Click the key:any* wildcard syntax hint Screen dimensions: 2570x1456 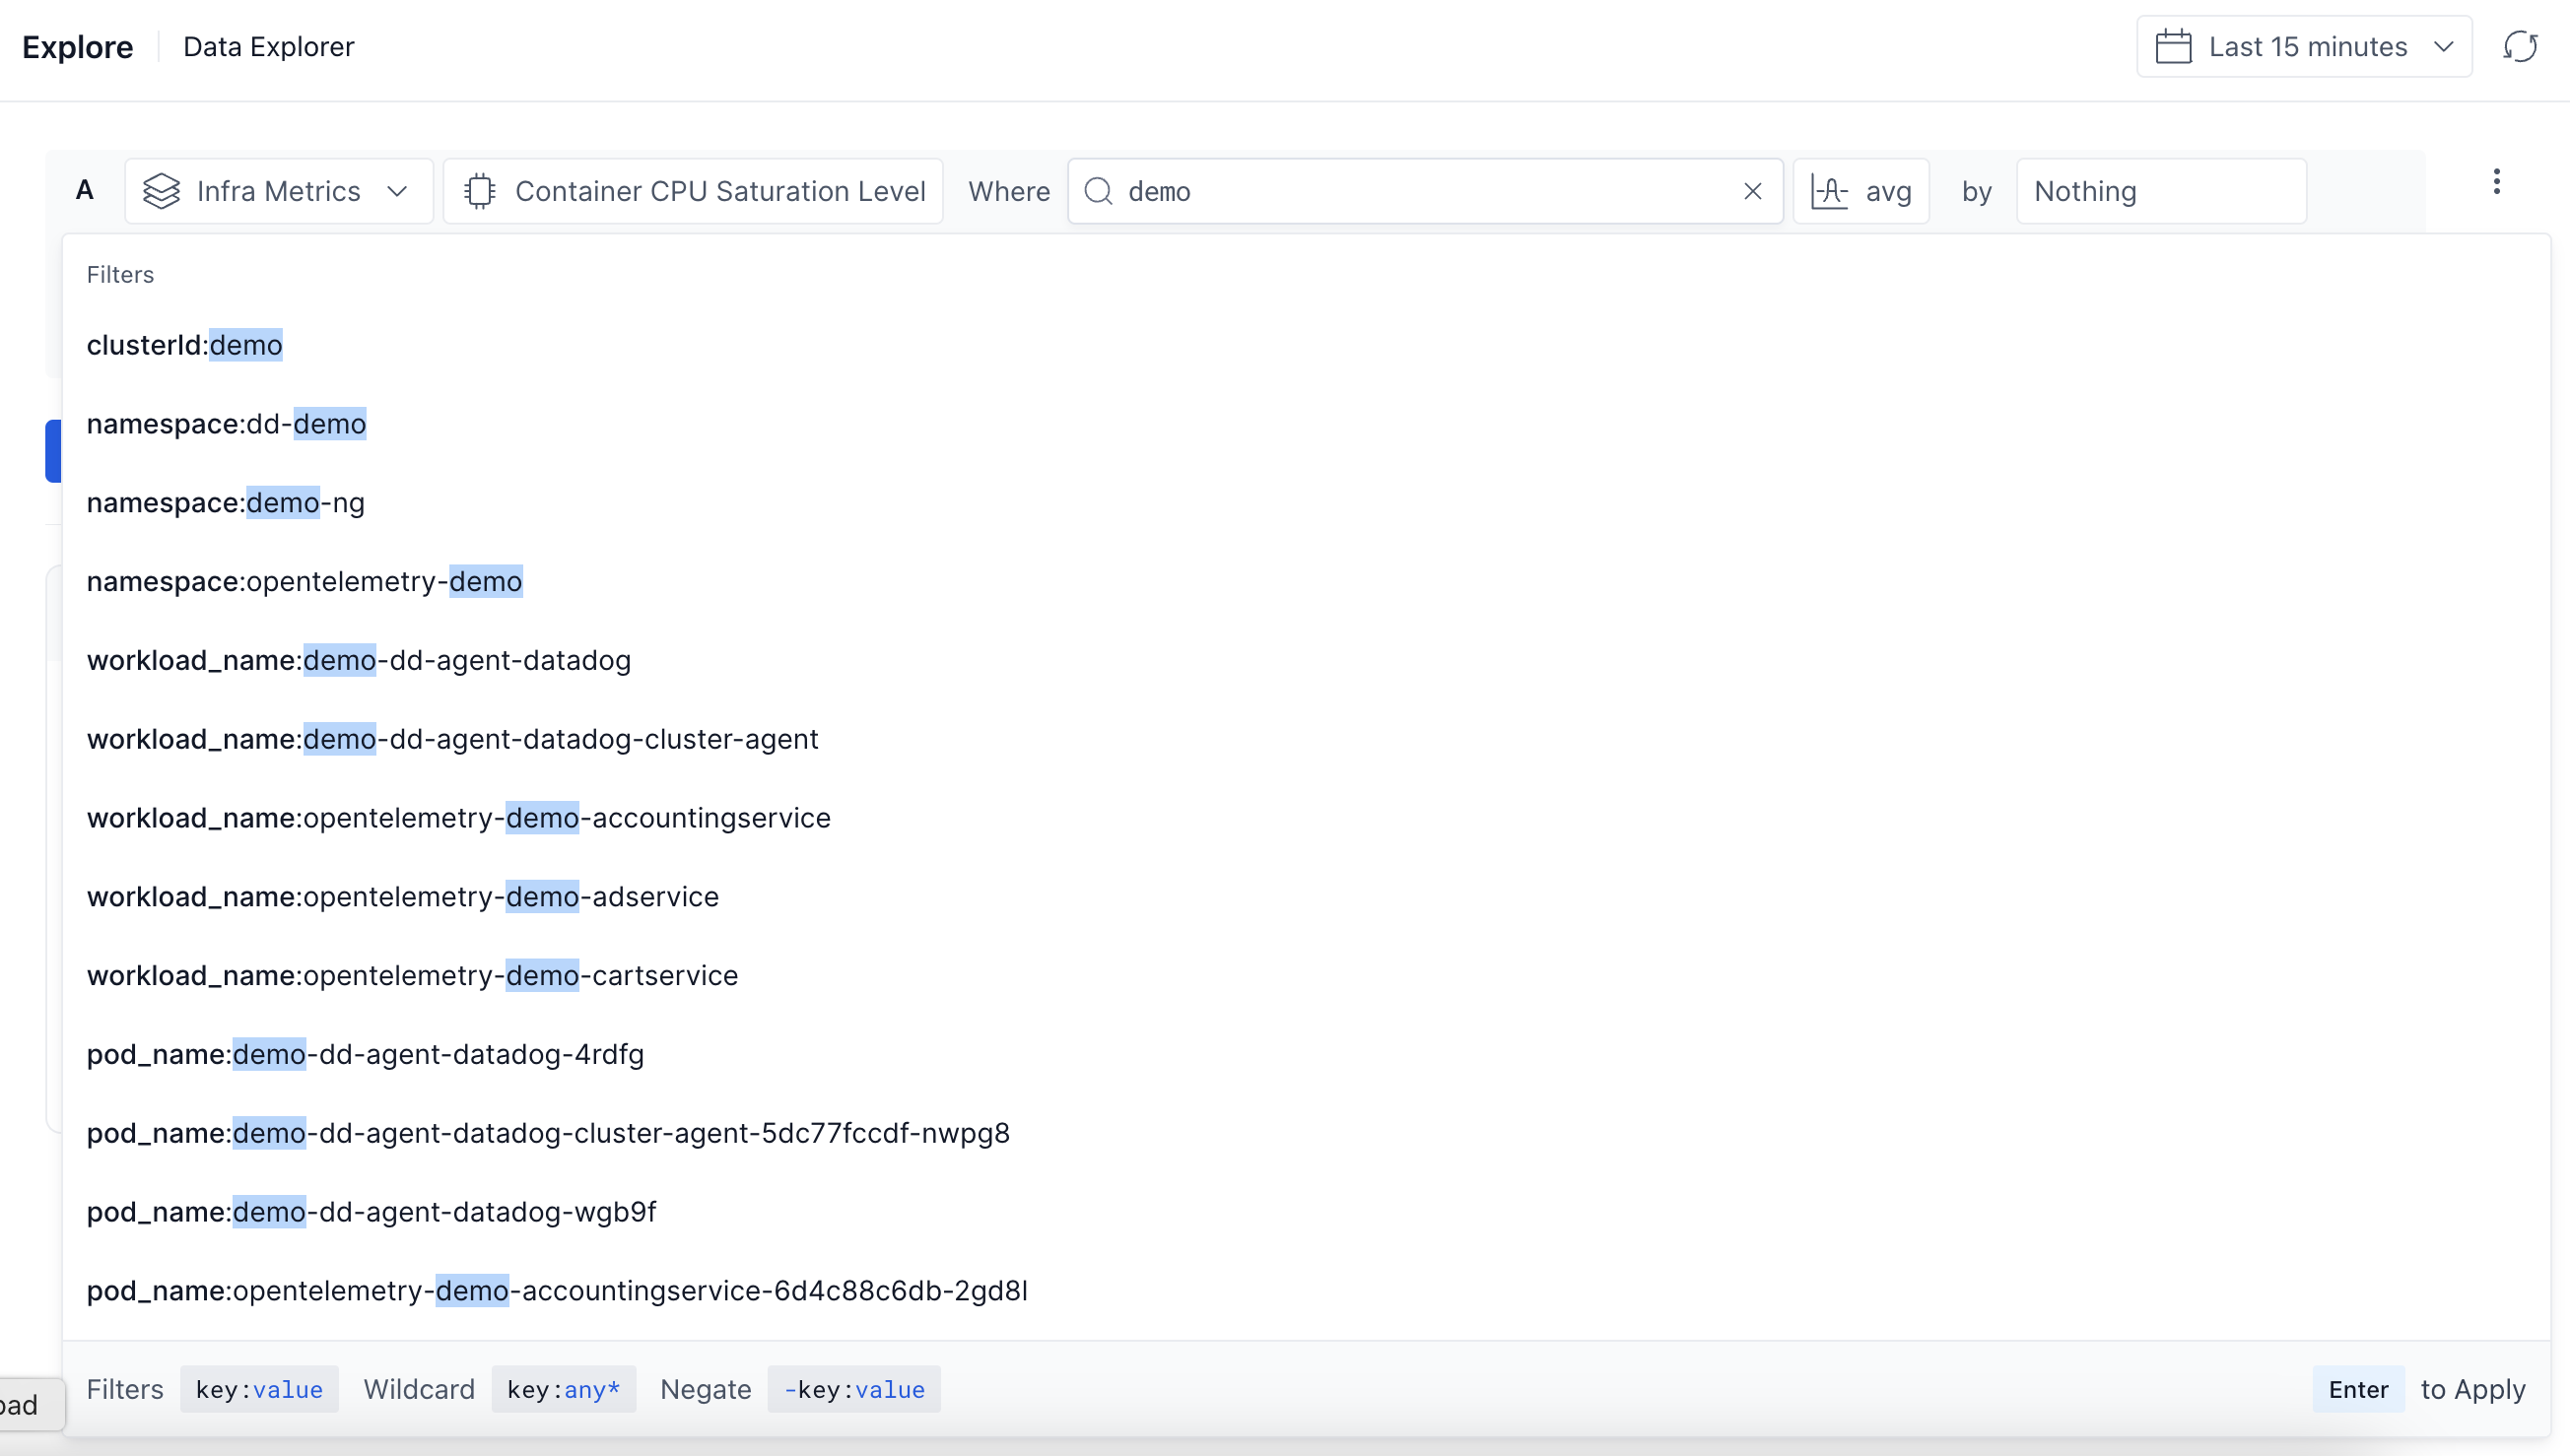563,1389
